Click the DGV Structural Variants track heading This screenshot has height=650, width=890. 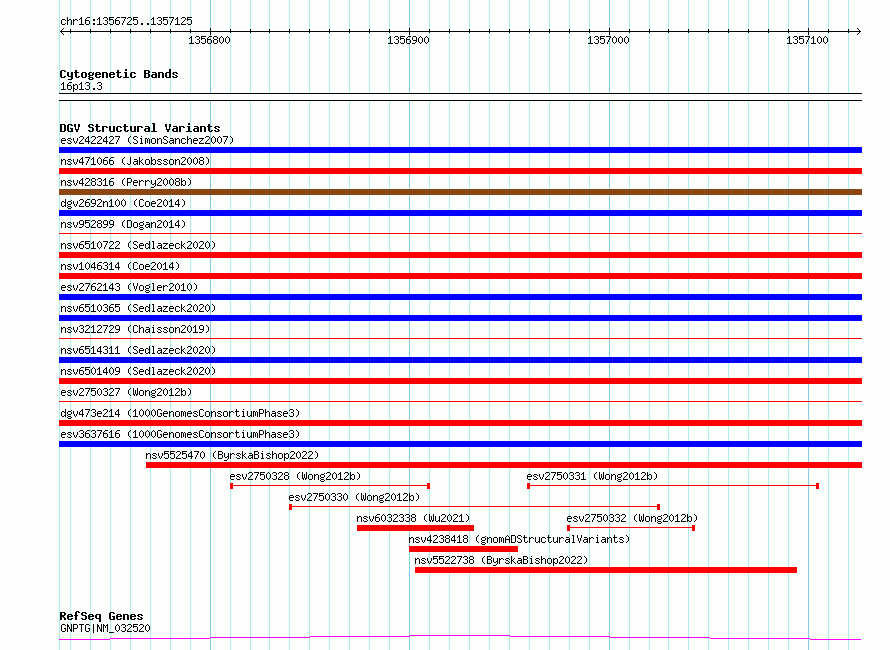pos(139,128)
